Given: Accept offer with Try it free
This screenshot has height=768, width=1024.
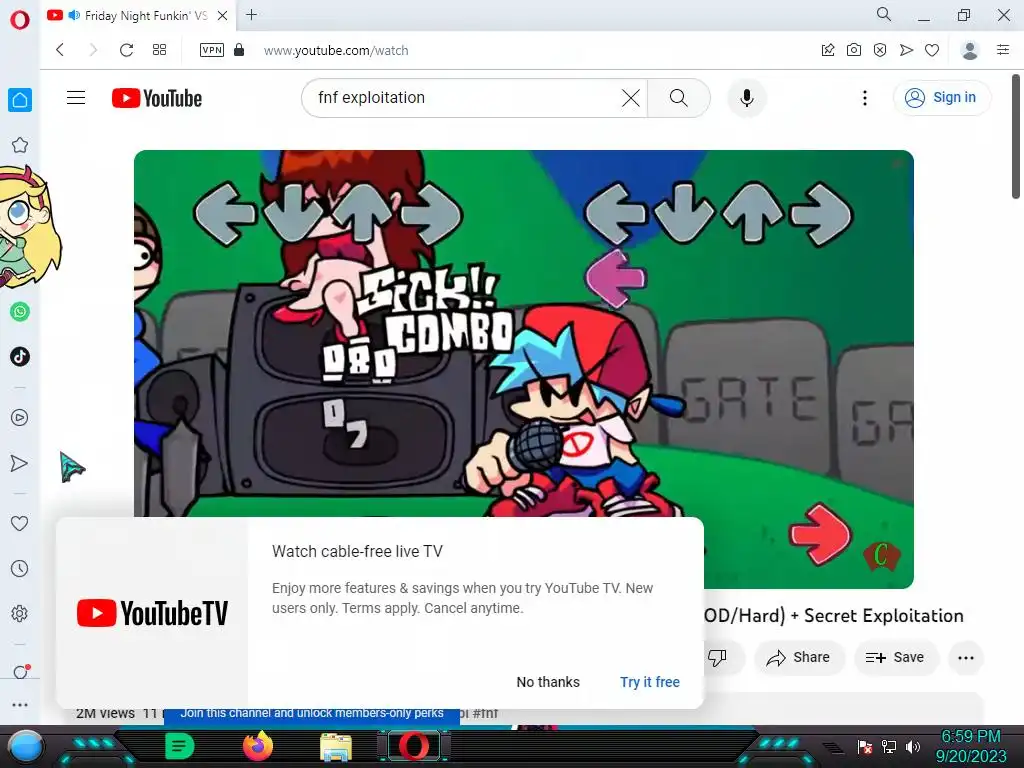Looking at the screenshot, I should pos(650,682).
